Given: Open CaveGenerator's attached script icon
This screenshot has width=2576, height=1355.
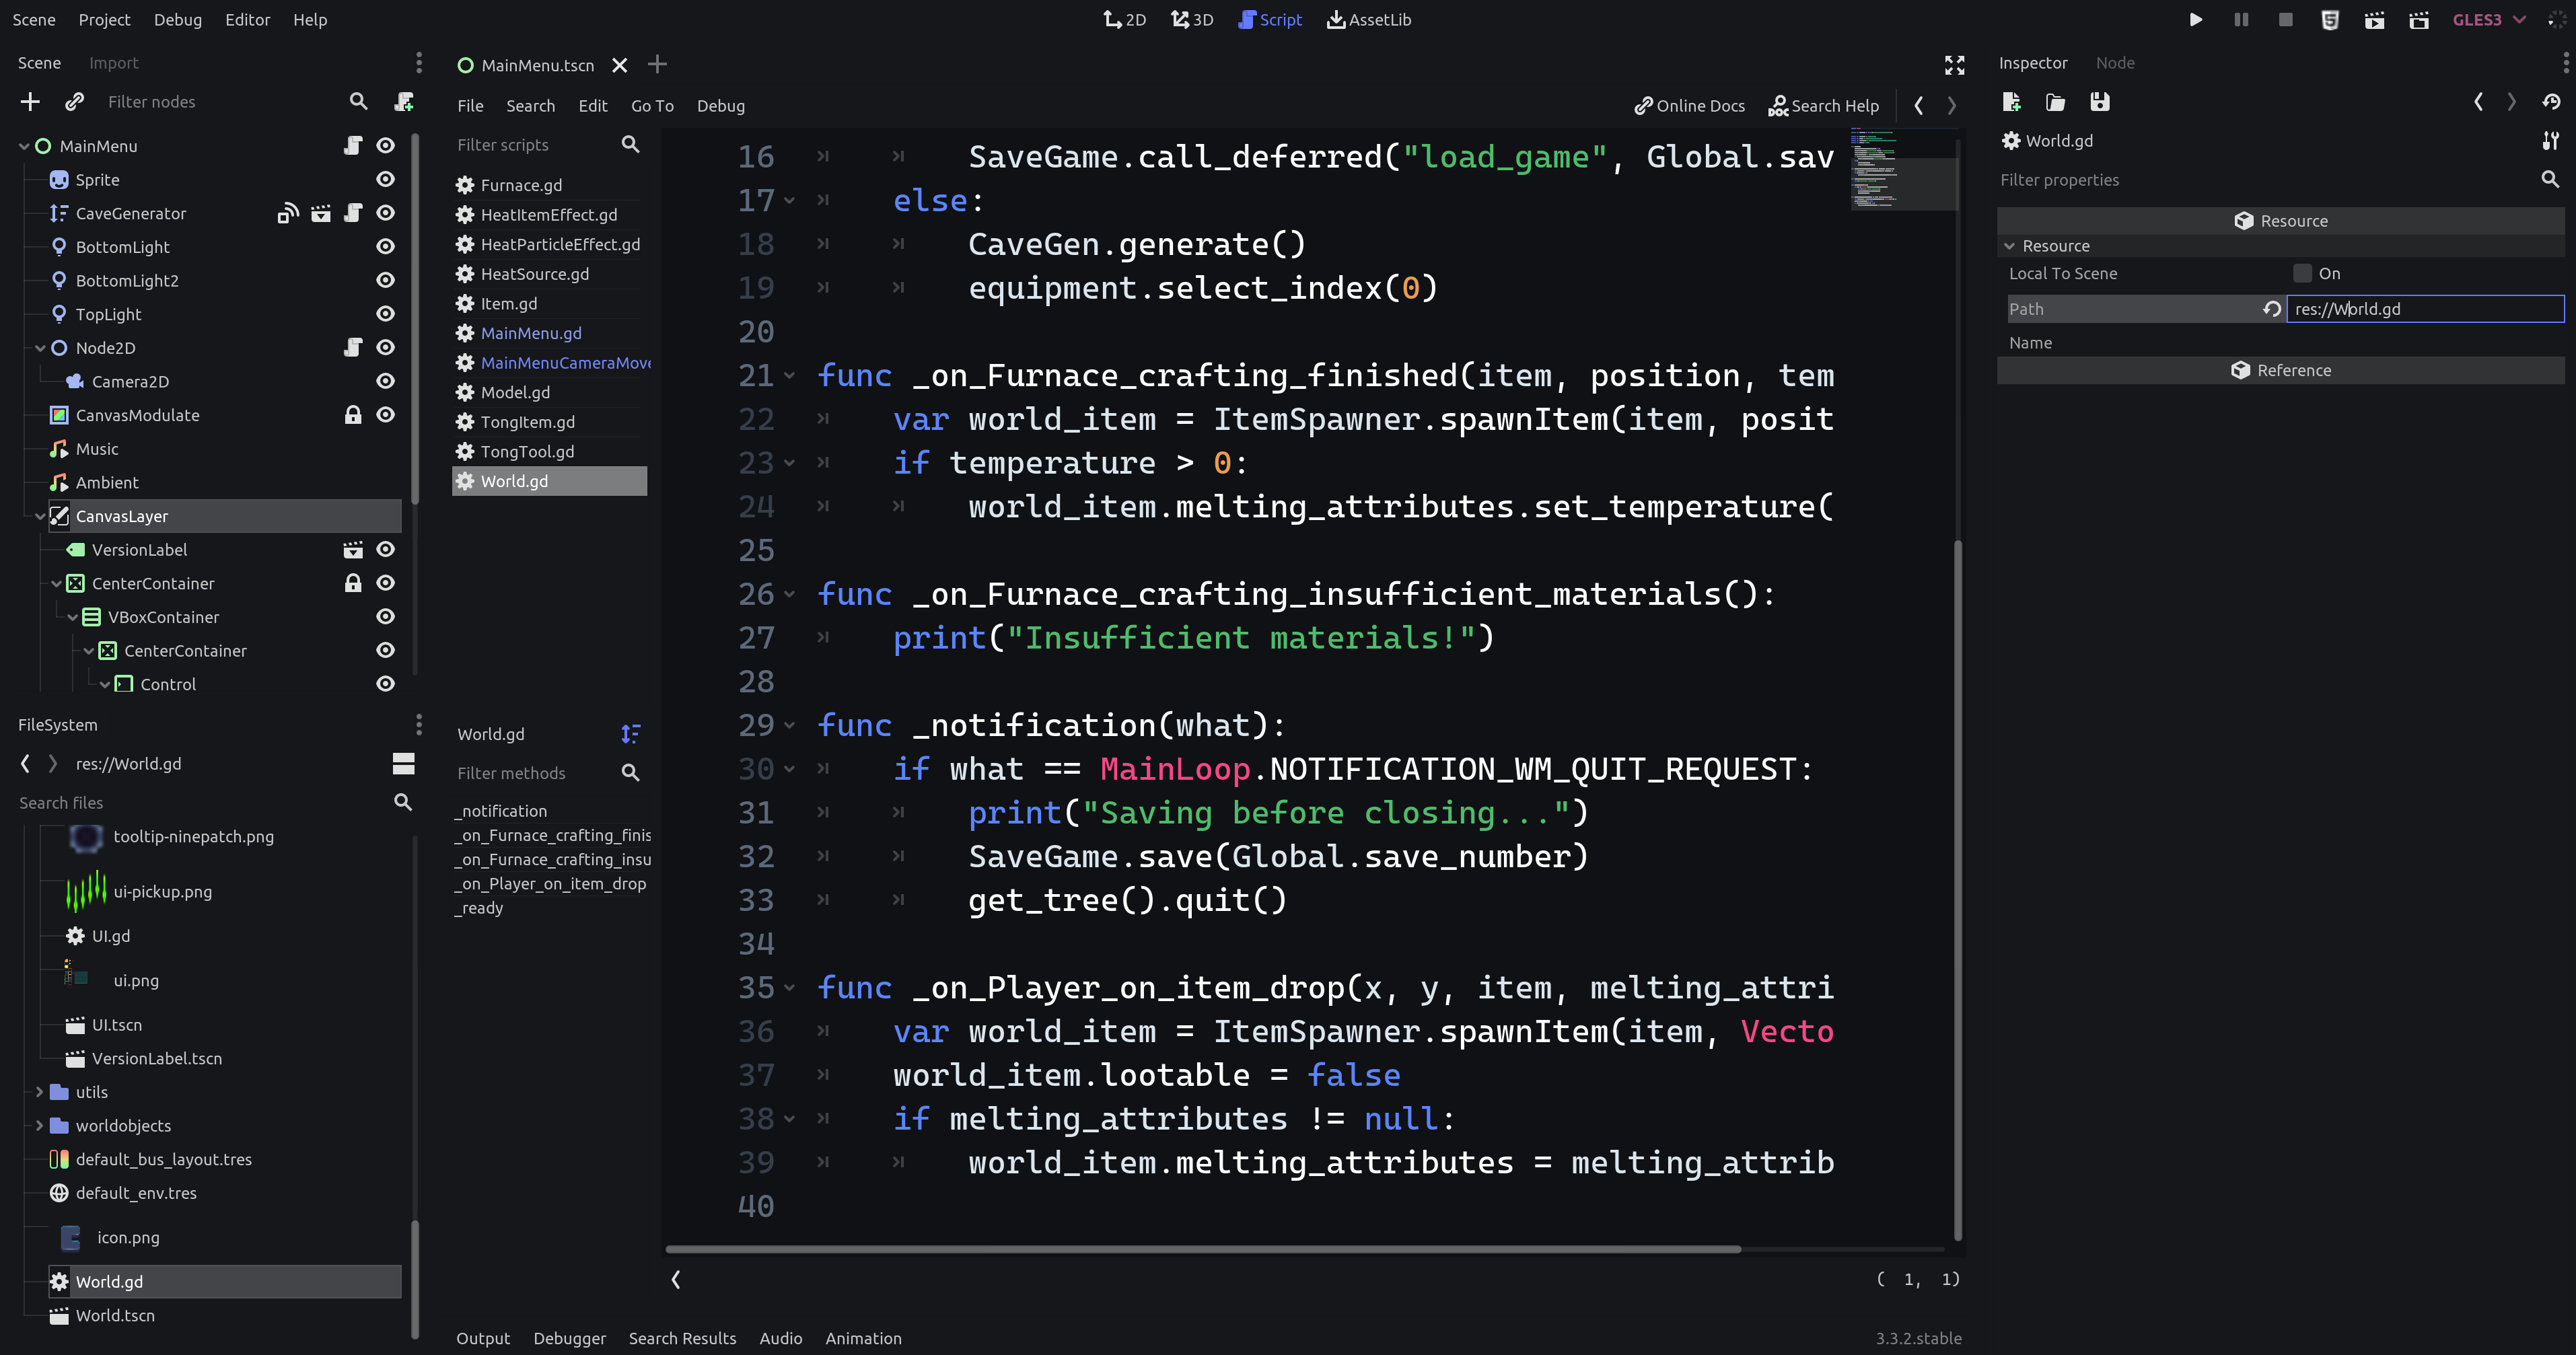Looking at the screenshot, I should tap(353, 213).
